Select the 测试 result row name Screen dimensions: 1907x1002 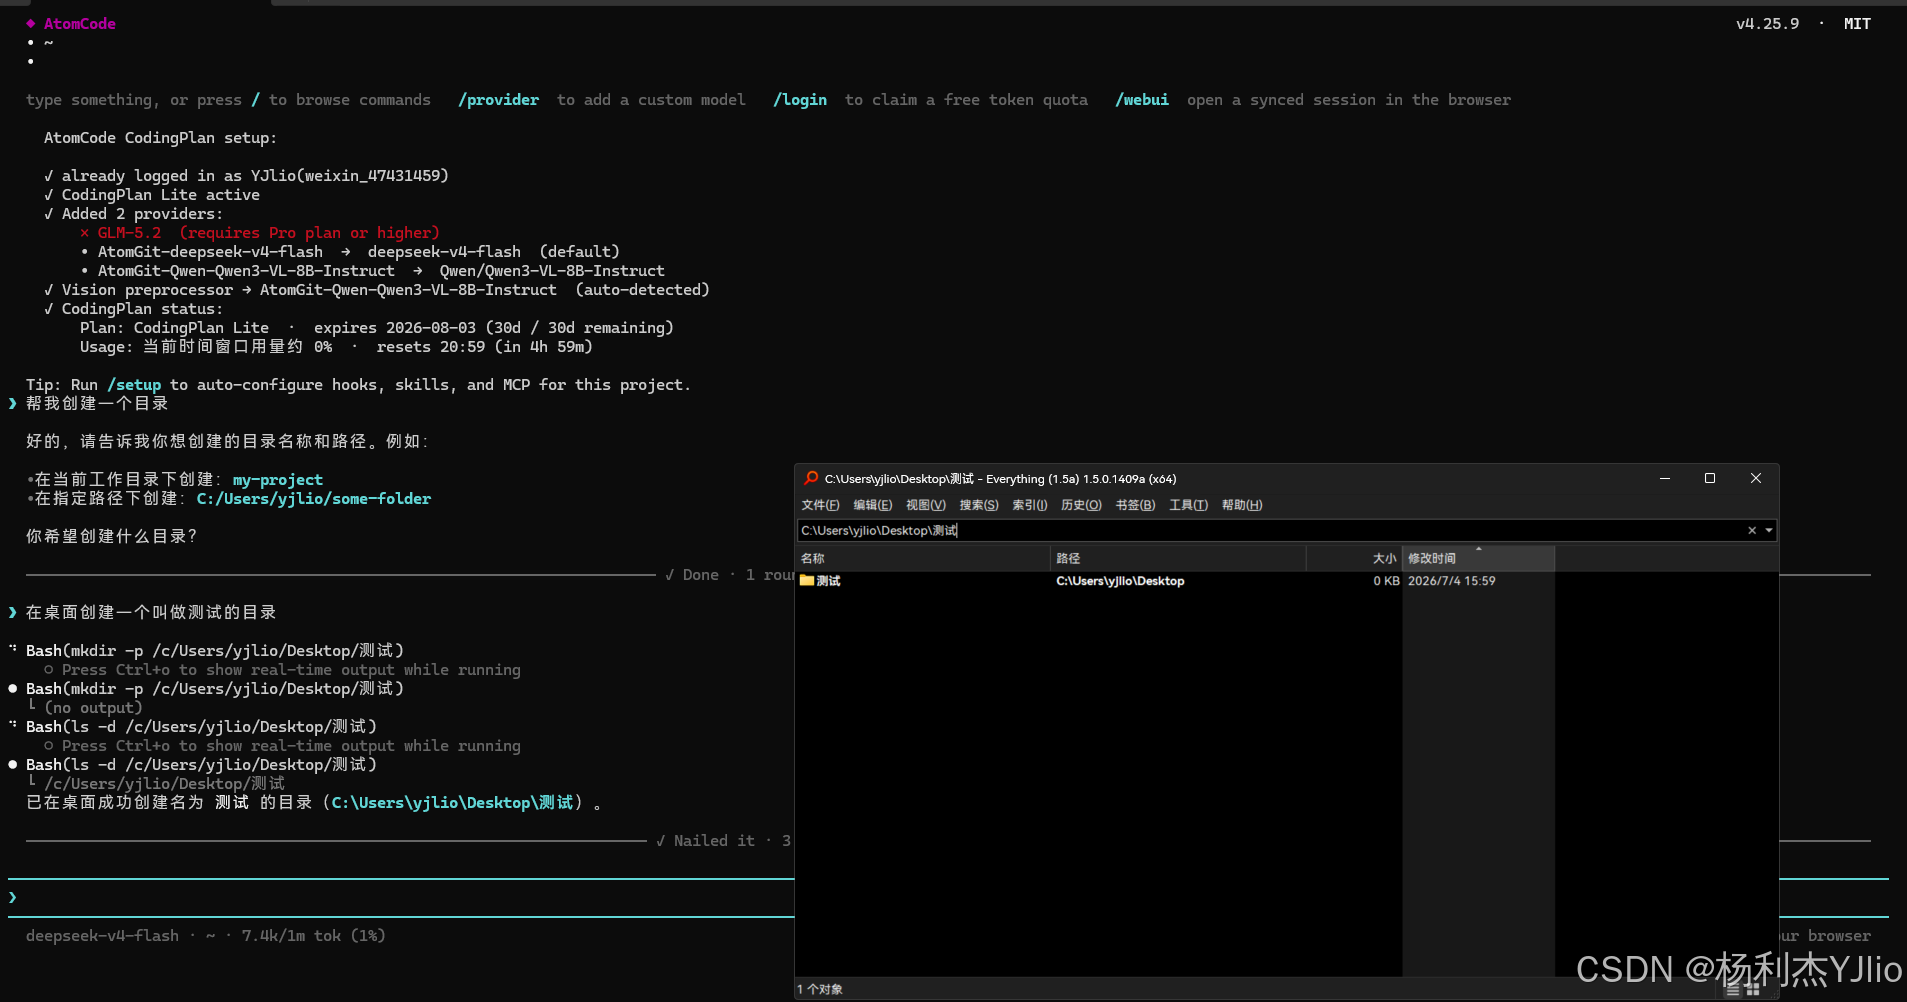[828, 581]
